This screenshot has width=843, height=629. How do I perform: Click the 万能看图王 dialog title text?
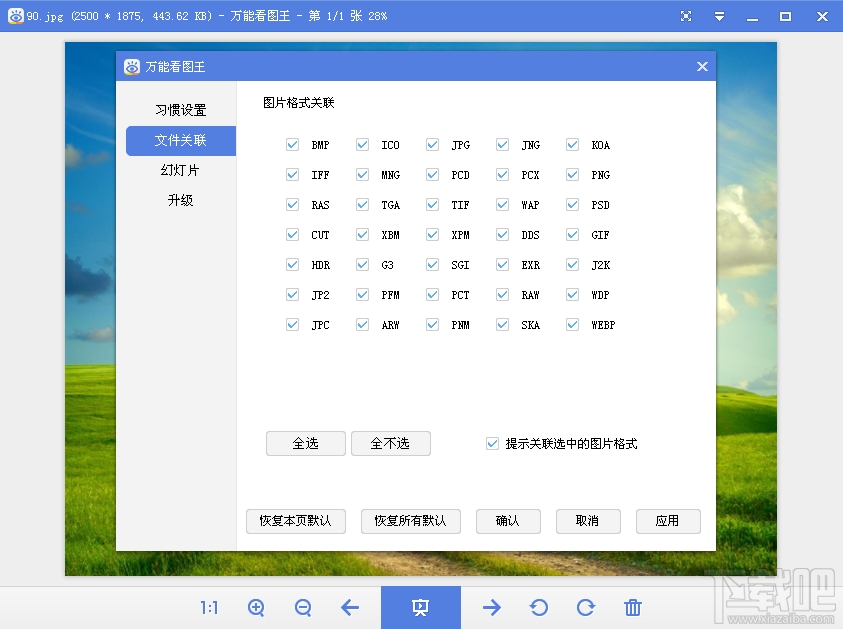point(175,67)
